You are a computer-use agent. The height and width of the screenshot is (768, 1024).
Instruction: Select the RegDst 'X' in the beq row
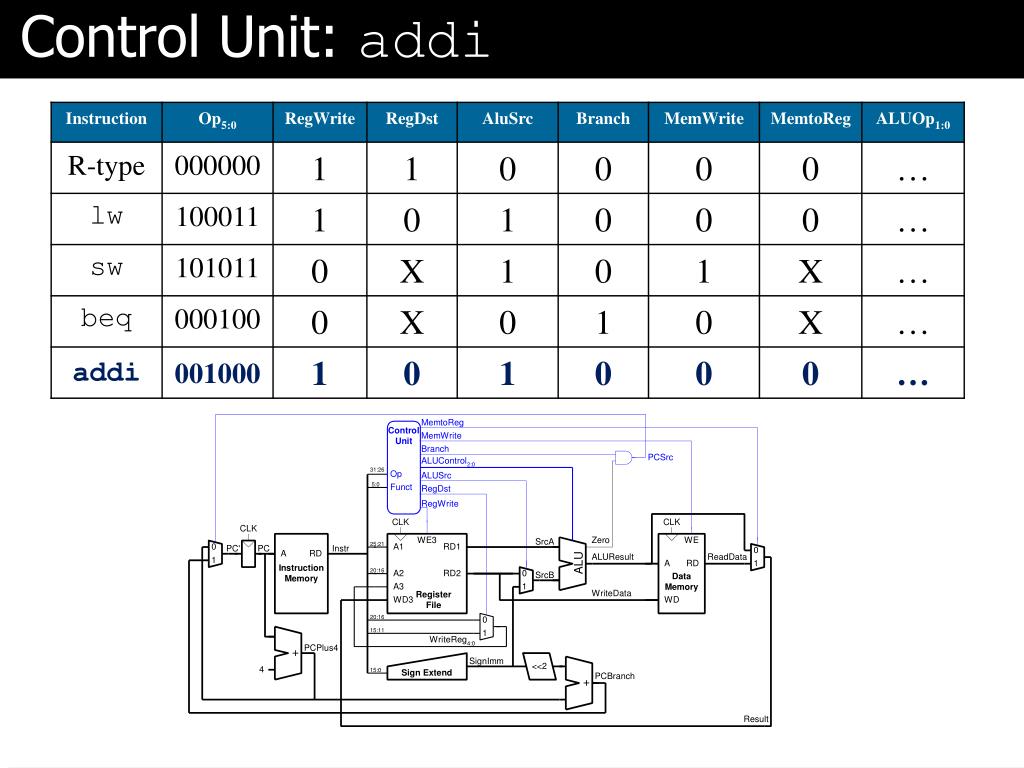pyautogui.click(x=412, y=322)
